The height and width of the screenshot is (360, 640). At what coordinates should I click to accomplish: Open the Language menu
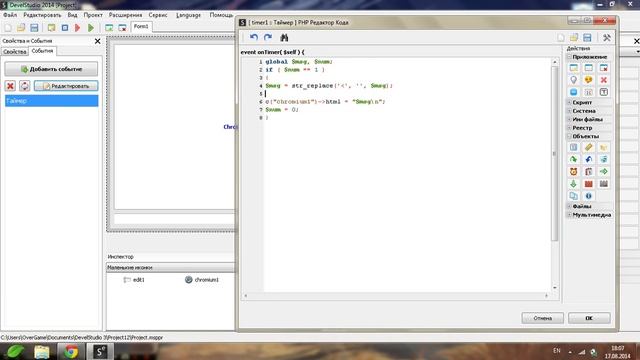[189, 15]
